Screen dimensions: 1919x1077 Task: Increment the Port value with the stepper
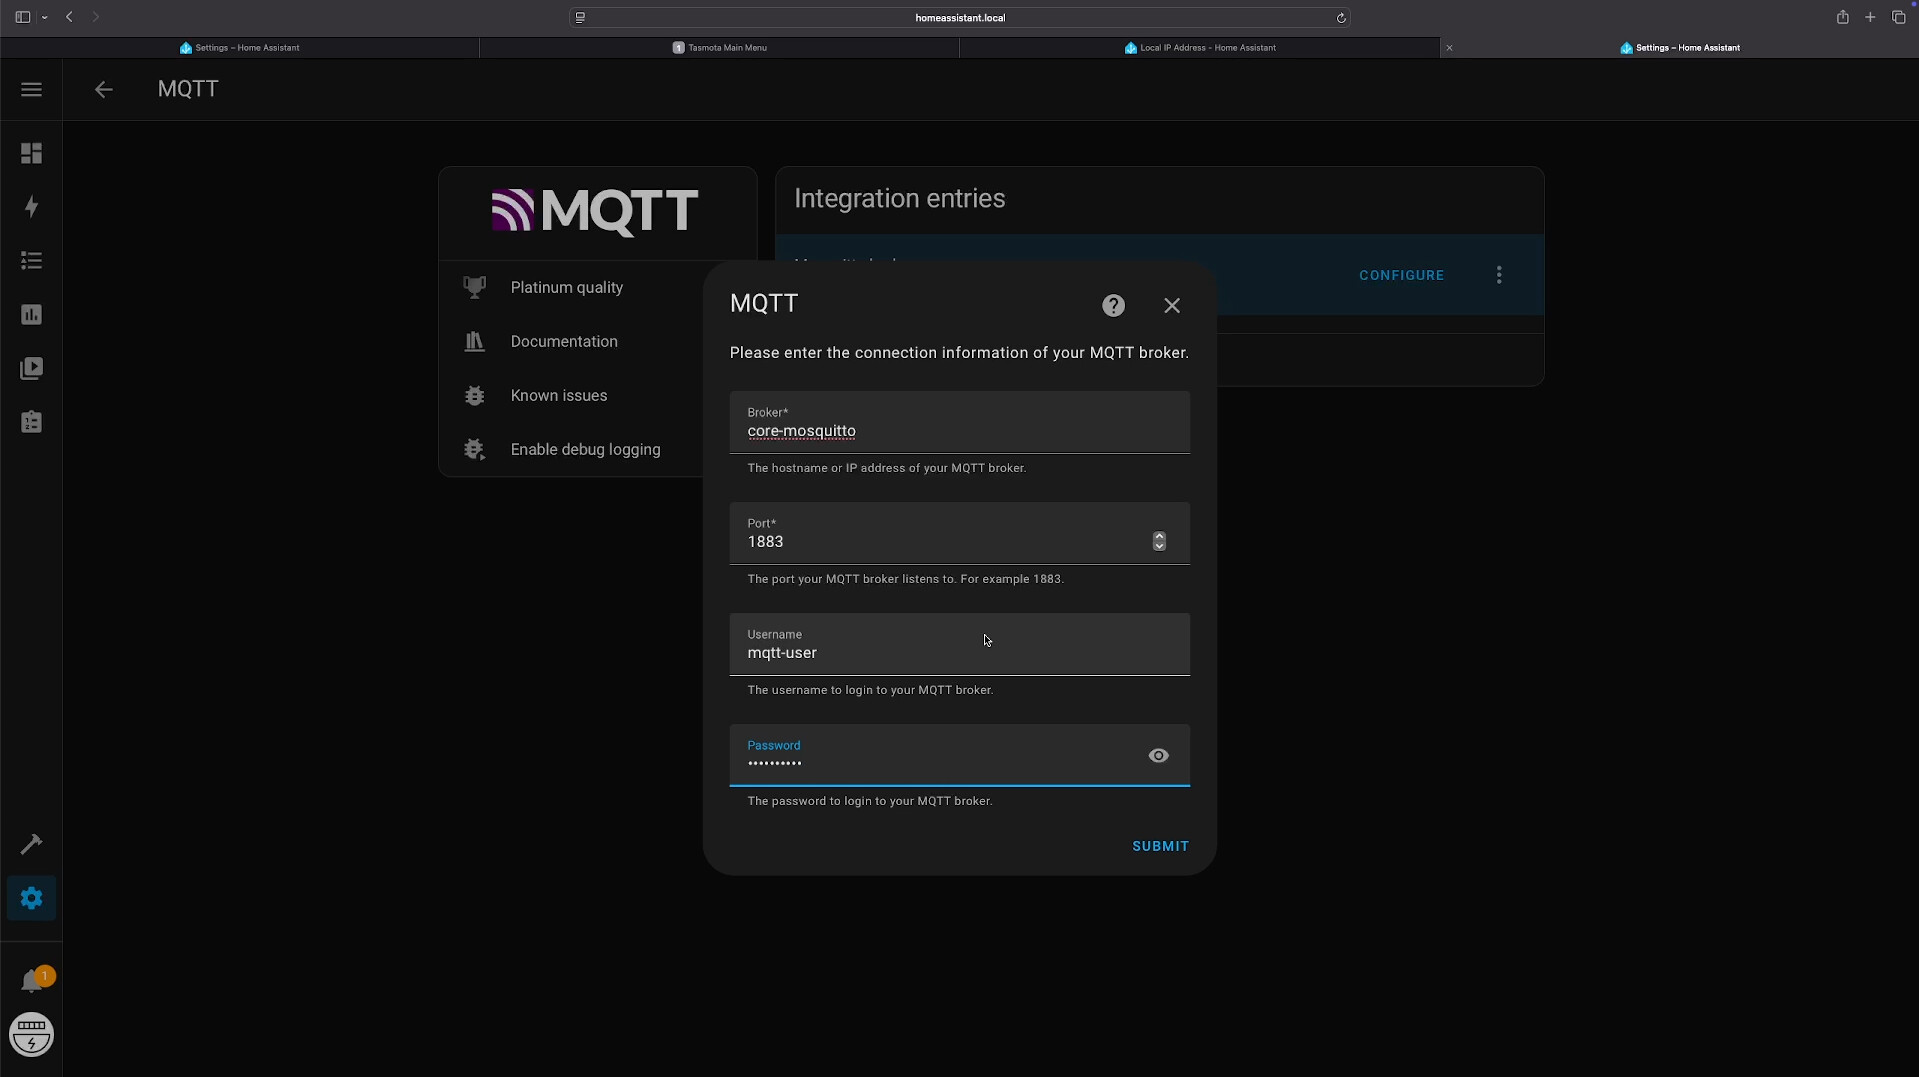click(1158, 536)
